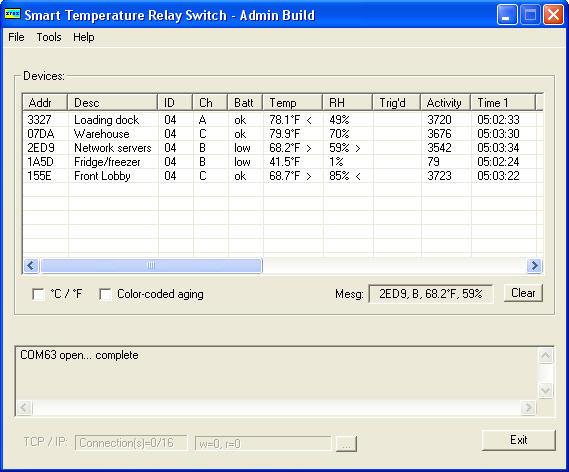The width and height of the screenshot is (569, 472).
Task: Click the log pane scroll down arrow
Action: 545,391
